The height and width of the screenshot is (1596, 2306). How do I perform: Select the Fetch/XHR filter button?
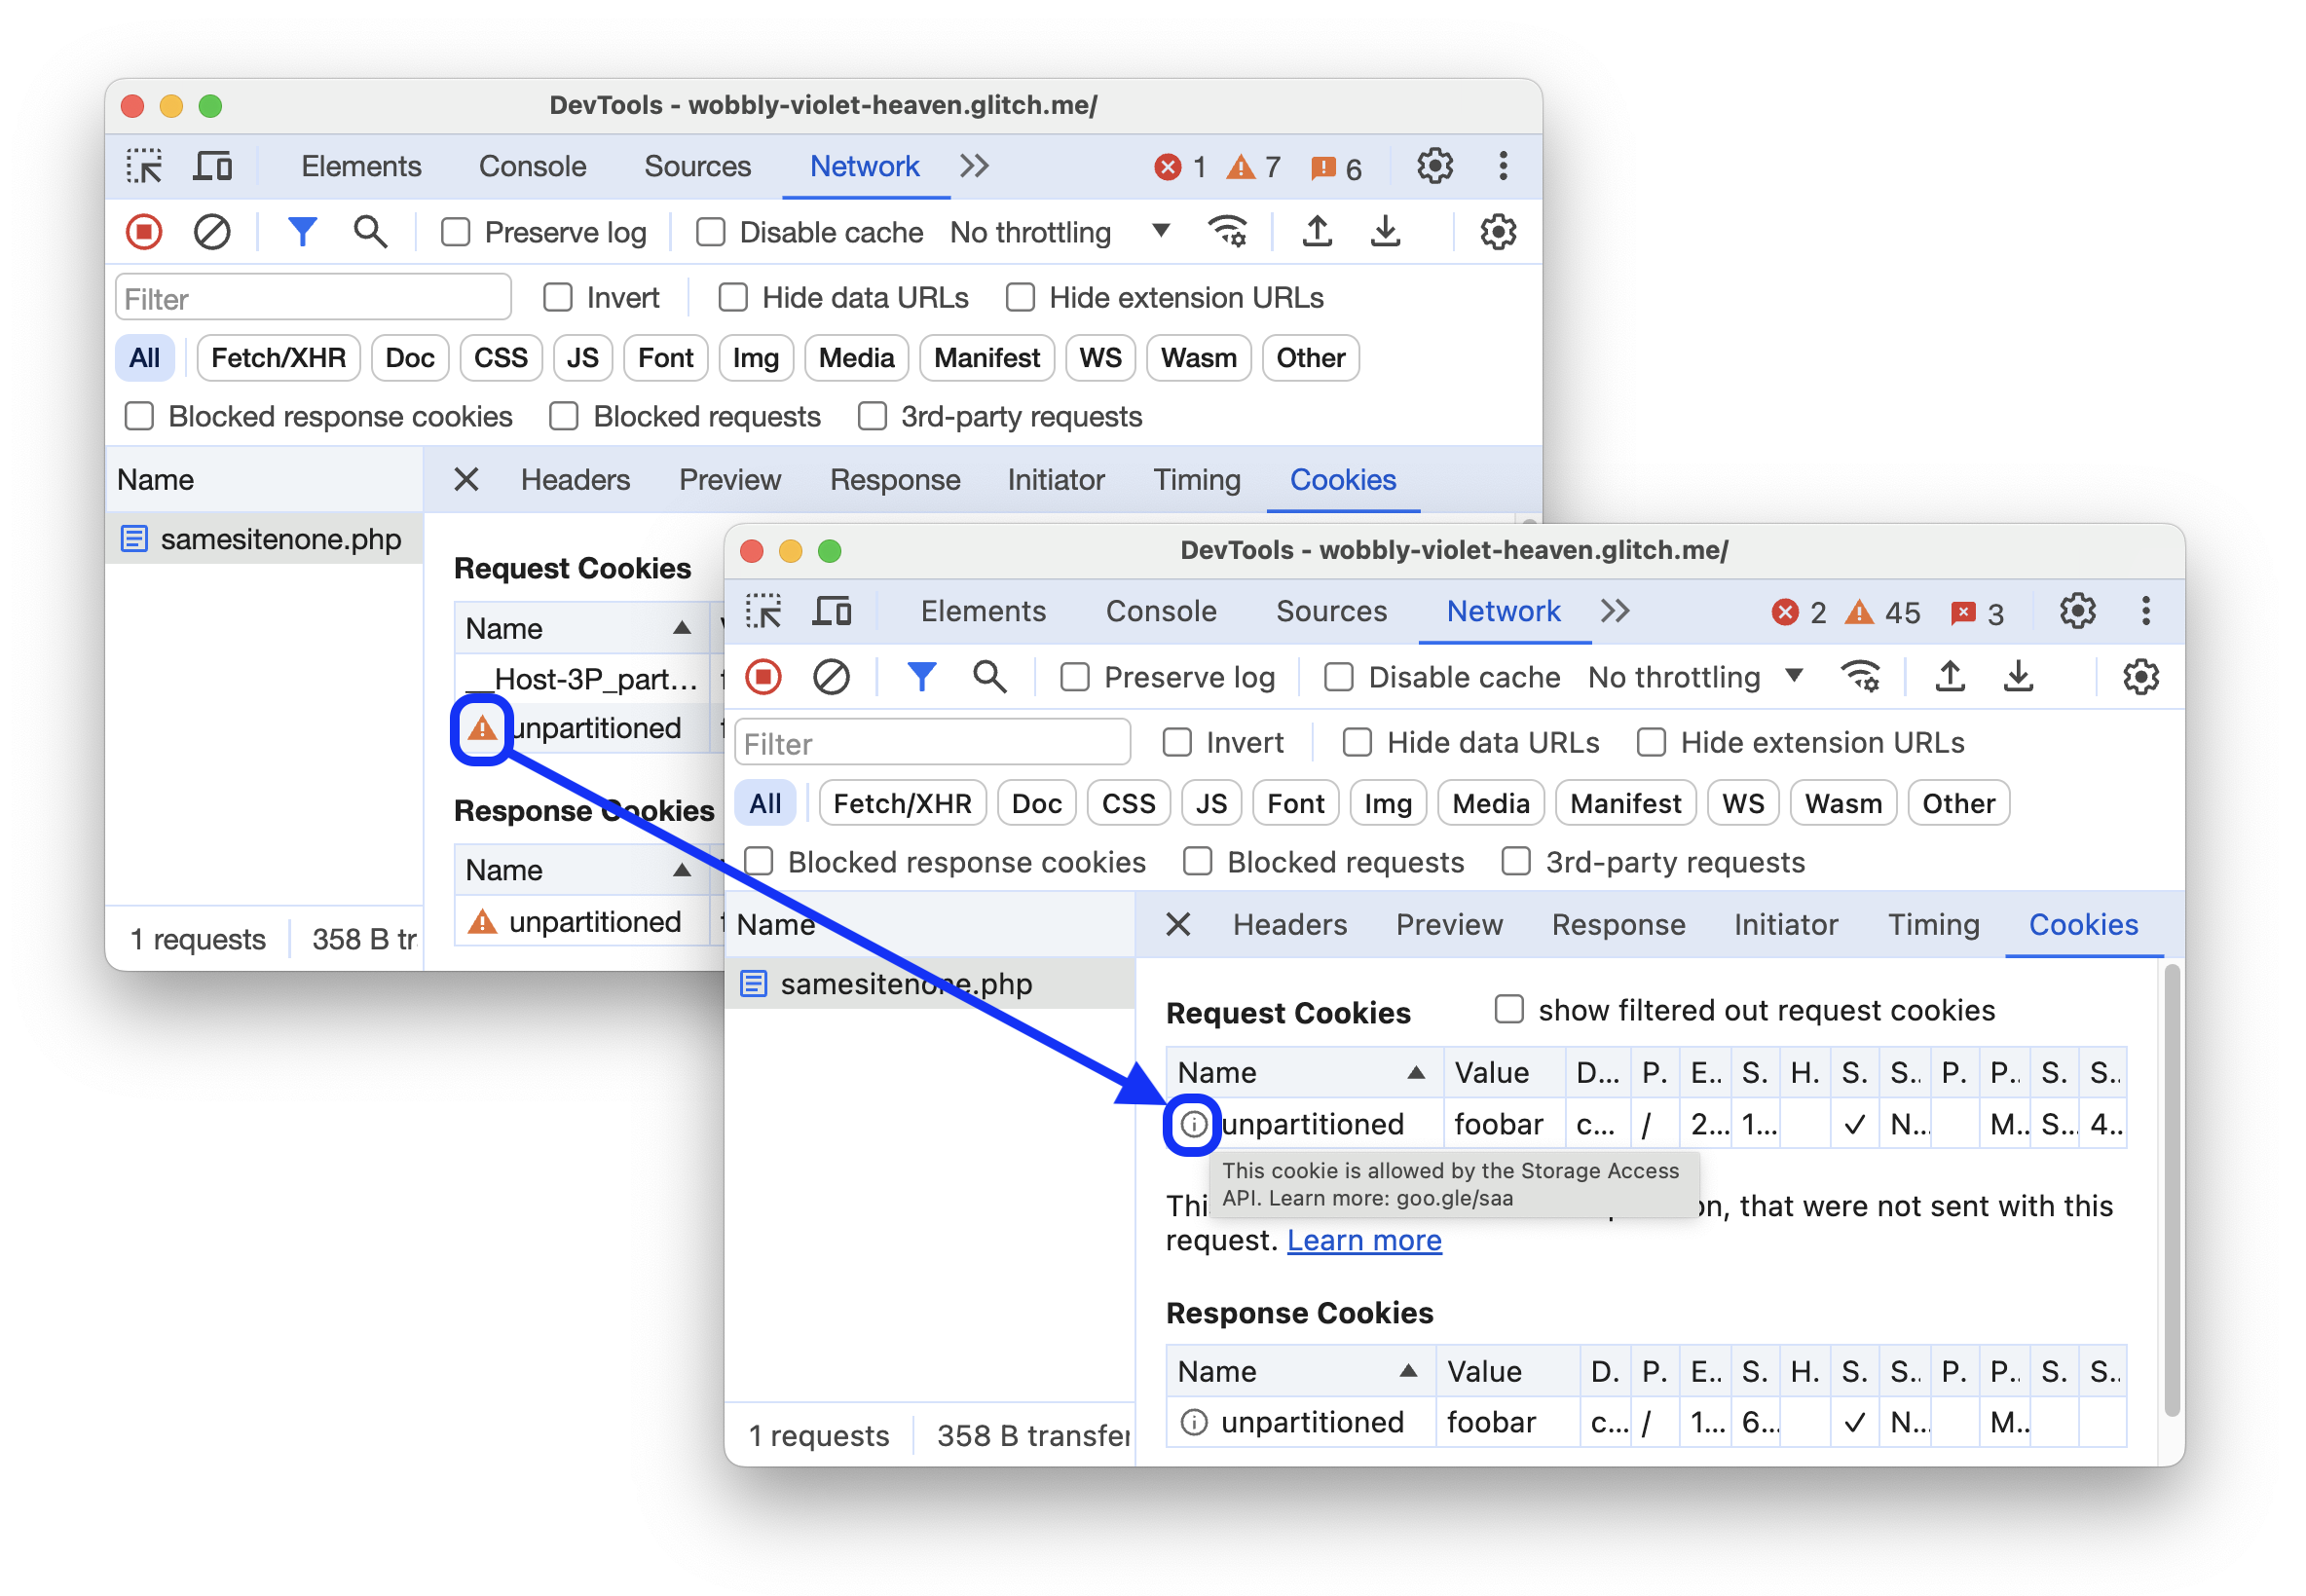point(895,802)
